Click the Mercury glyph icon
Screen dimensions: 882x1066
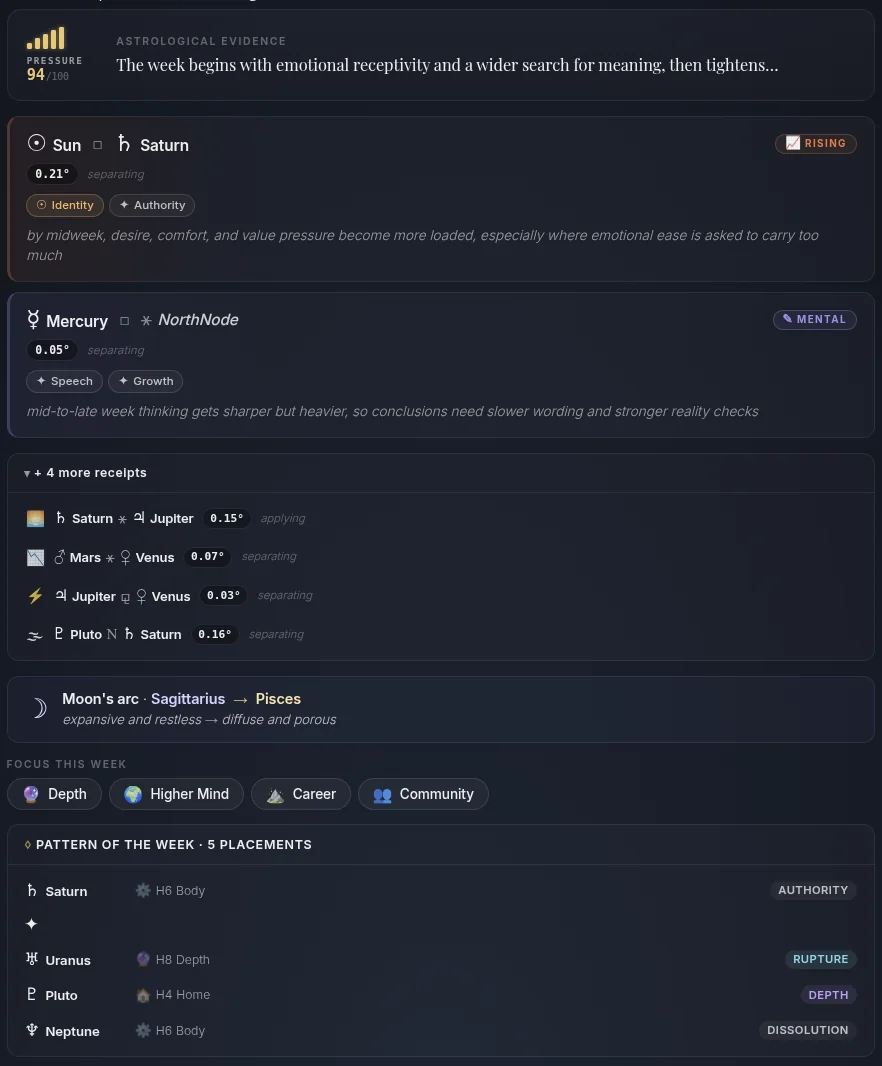pyautogui.click(x=33, y=320)
